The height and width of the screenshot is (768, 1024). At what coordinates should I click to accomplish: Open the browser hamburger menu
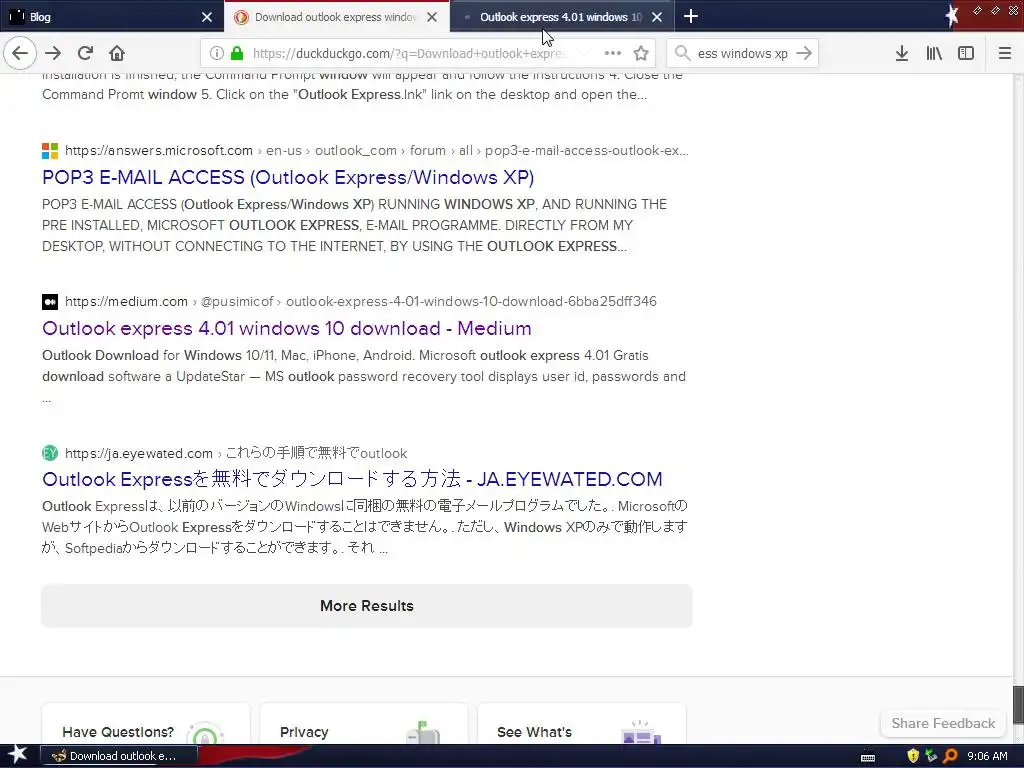(x=1004, y=53)
